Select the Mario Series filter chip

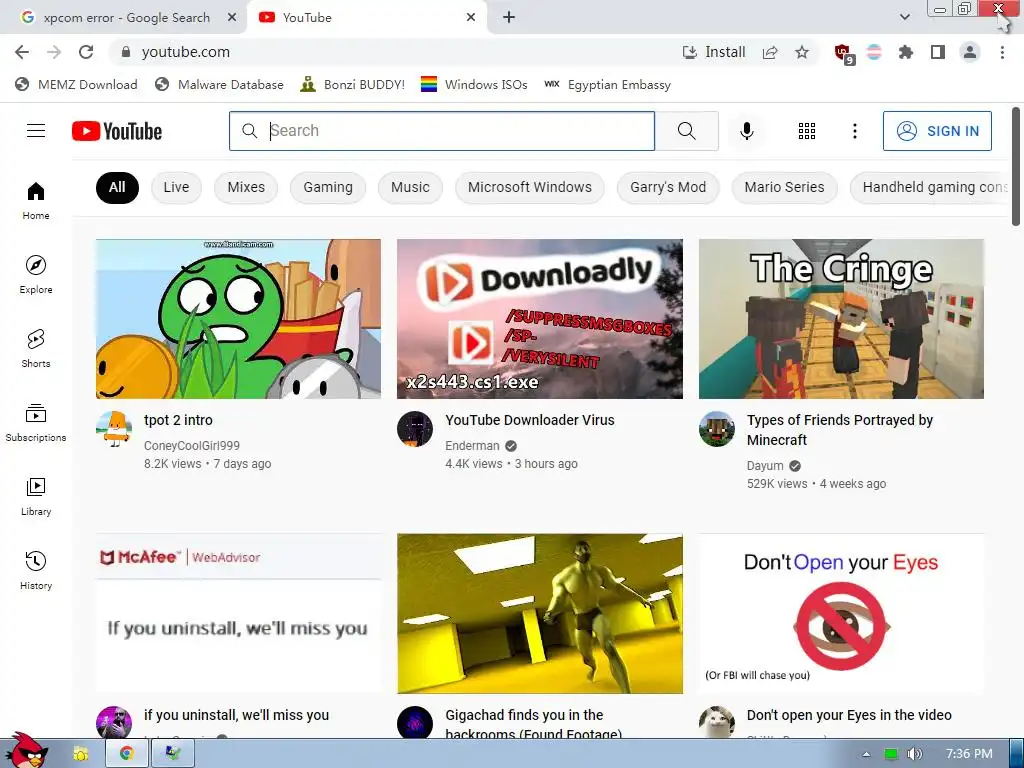pyautogui.click(x=784, y=187)
